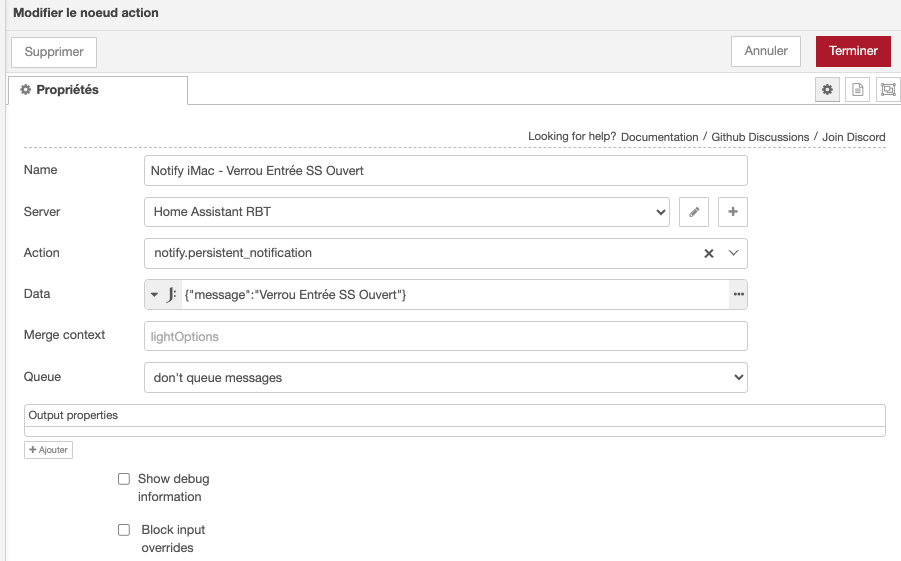The height and width of the screenshot is (561, 901).
Task: Click the Terminer button
Action: [x=852, y=51]
